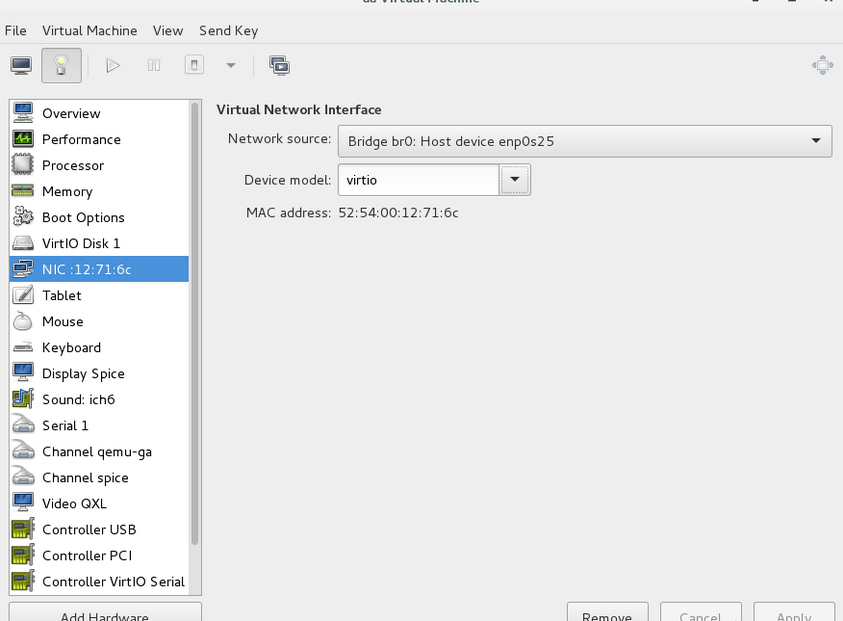
Task: Open the snapshots manager
Action: coord(280,66)
